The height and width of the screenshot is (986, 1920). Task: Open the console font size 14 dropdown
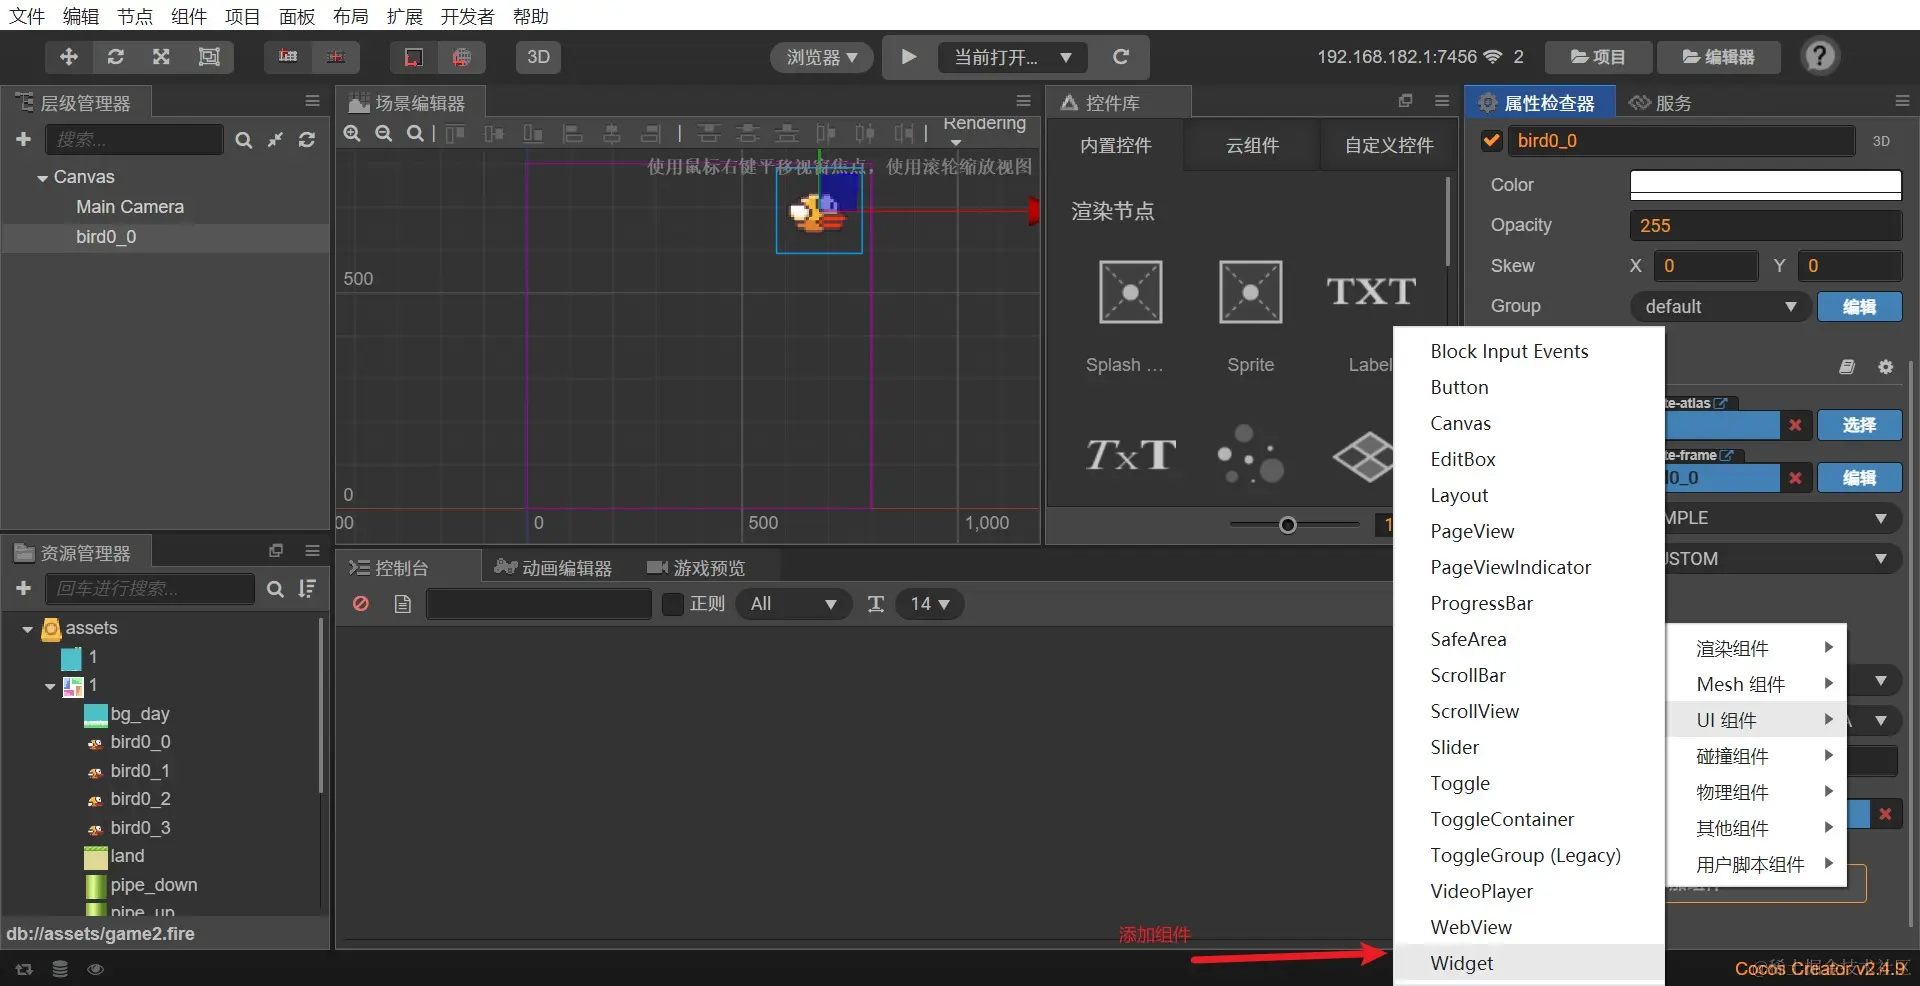930,604
